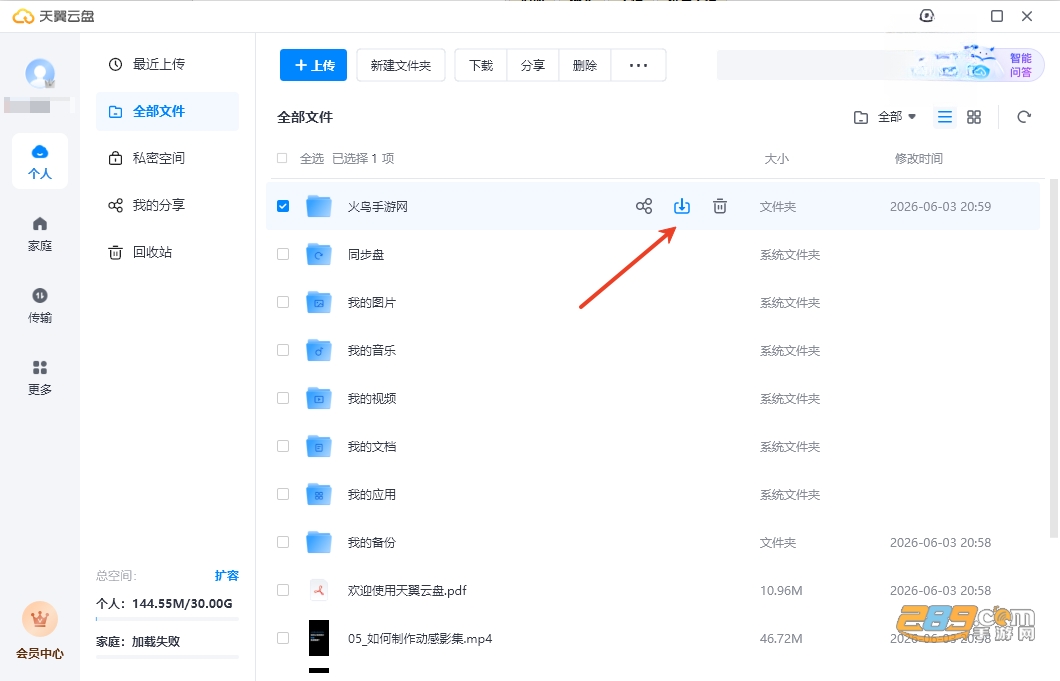The width and height of the screenshot is (1060, 681).
Task: Click the 我的音乐 folder icon
Action: pos(318,350)
